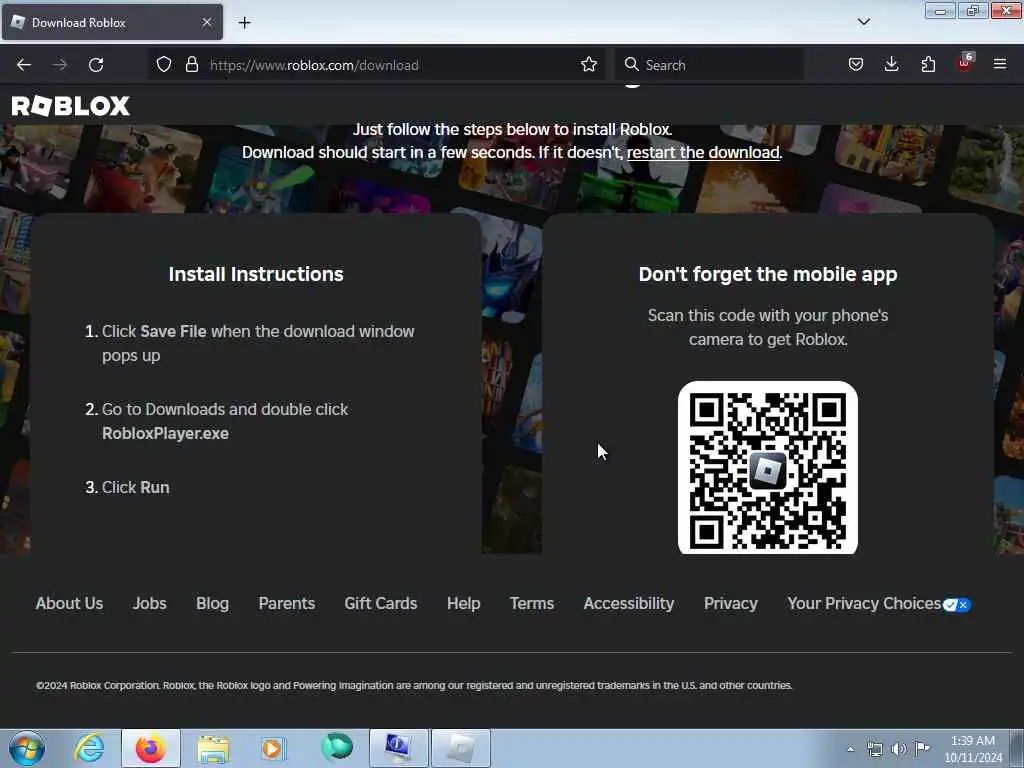Click the RobloxPlayer.exe text
The image size is (1024, 768).
tap(165, 434)
